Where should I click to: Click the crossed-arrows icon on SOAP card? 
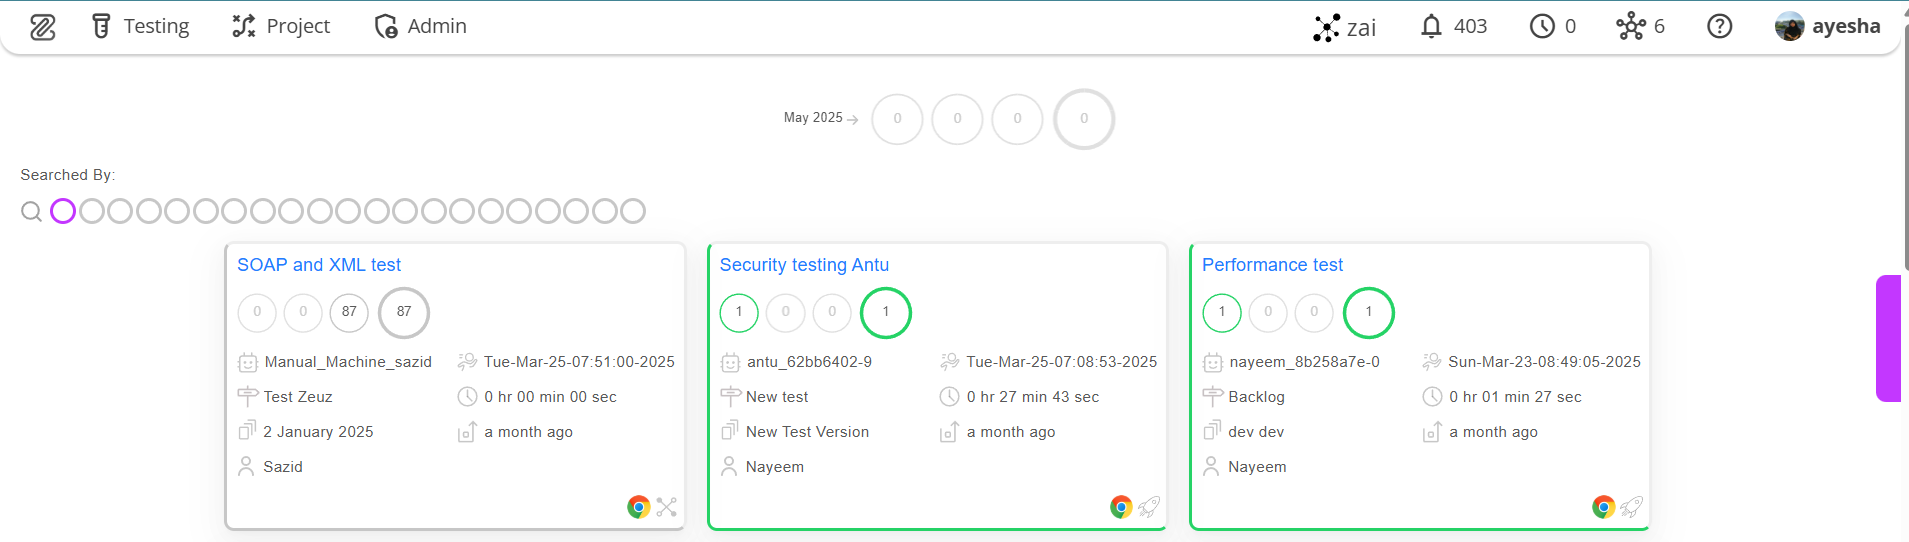click(x=667, y=507)
